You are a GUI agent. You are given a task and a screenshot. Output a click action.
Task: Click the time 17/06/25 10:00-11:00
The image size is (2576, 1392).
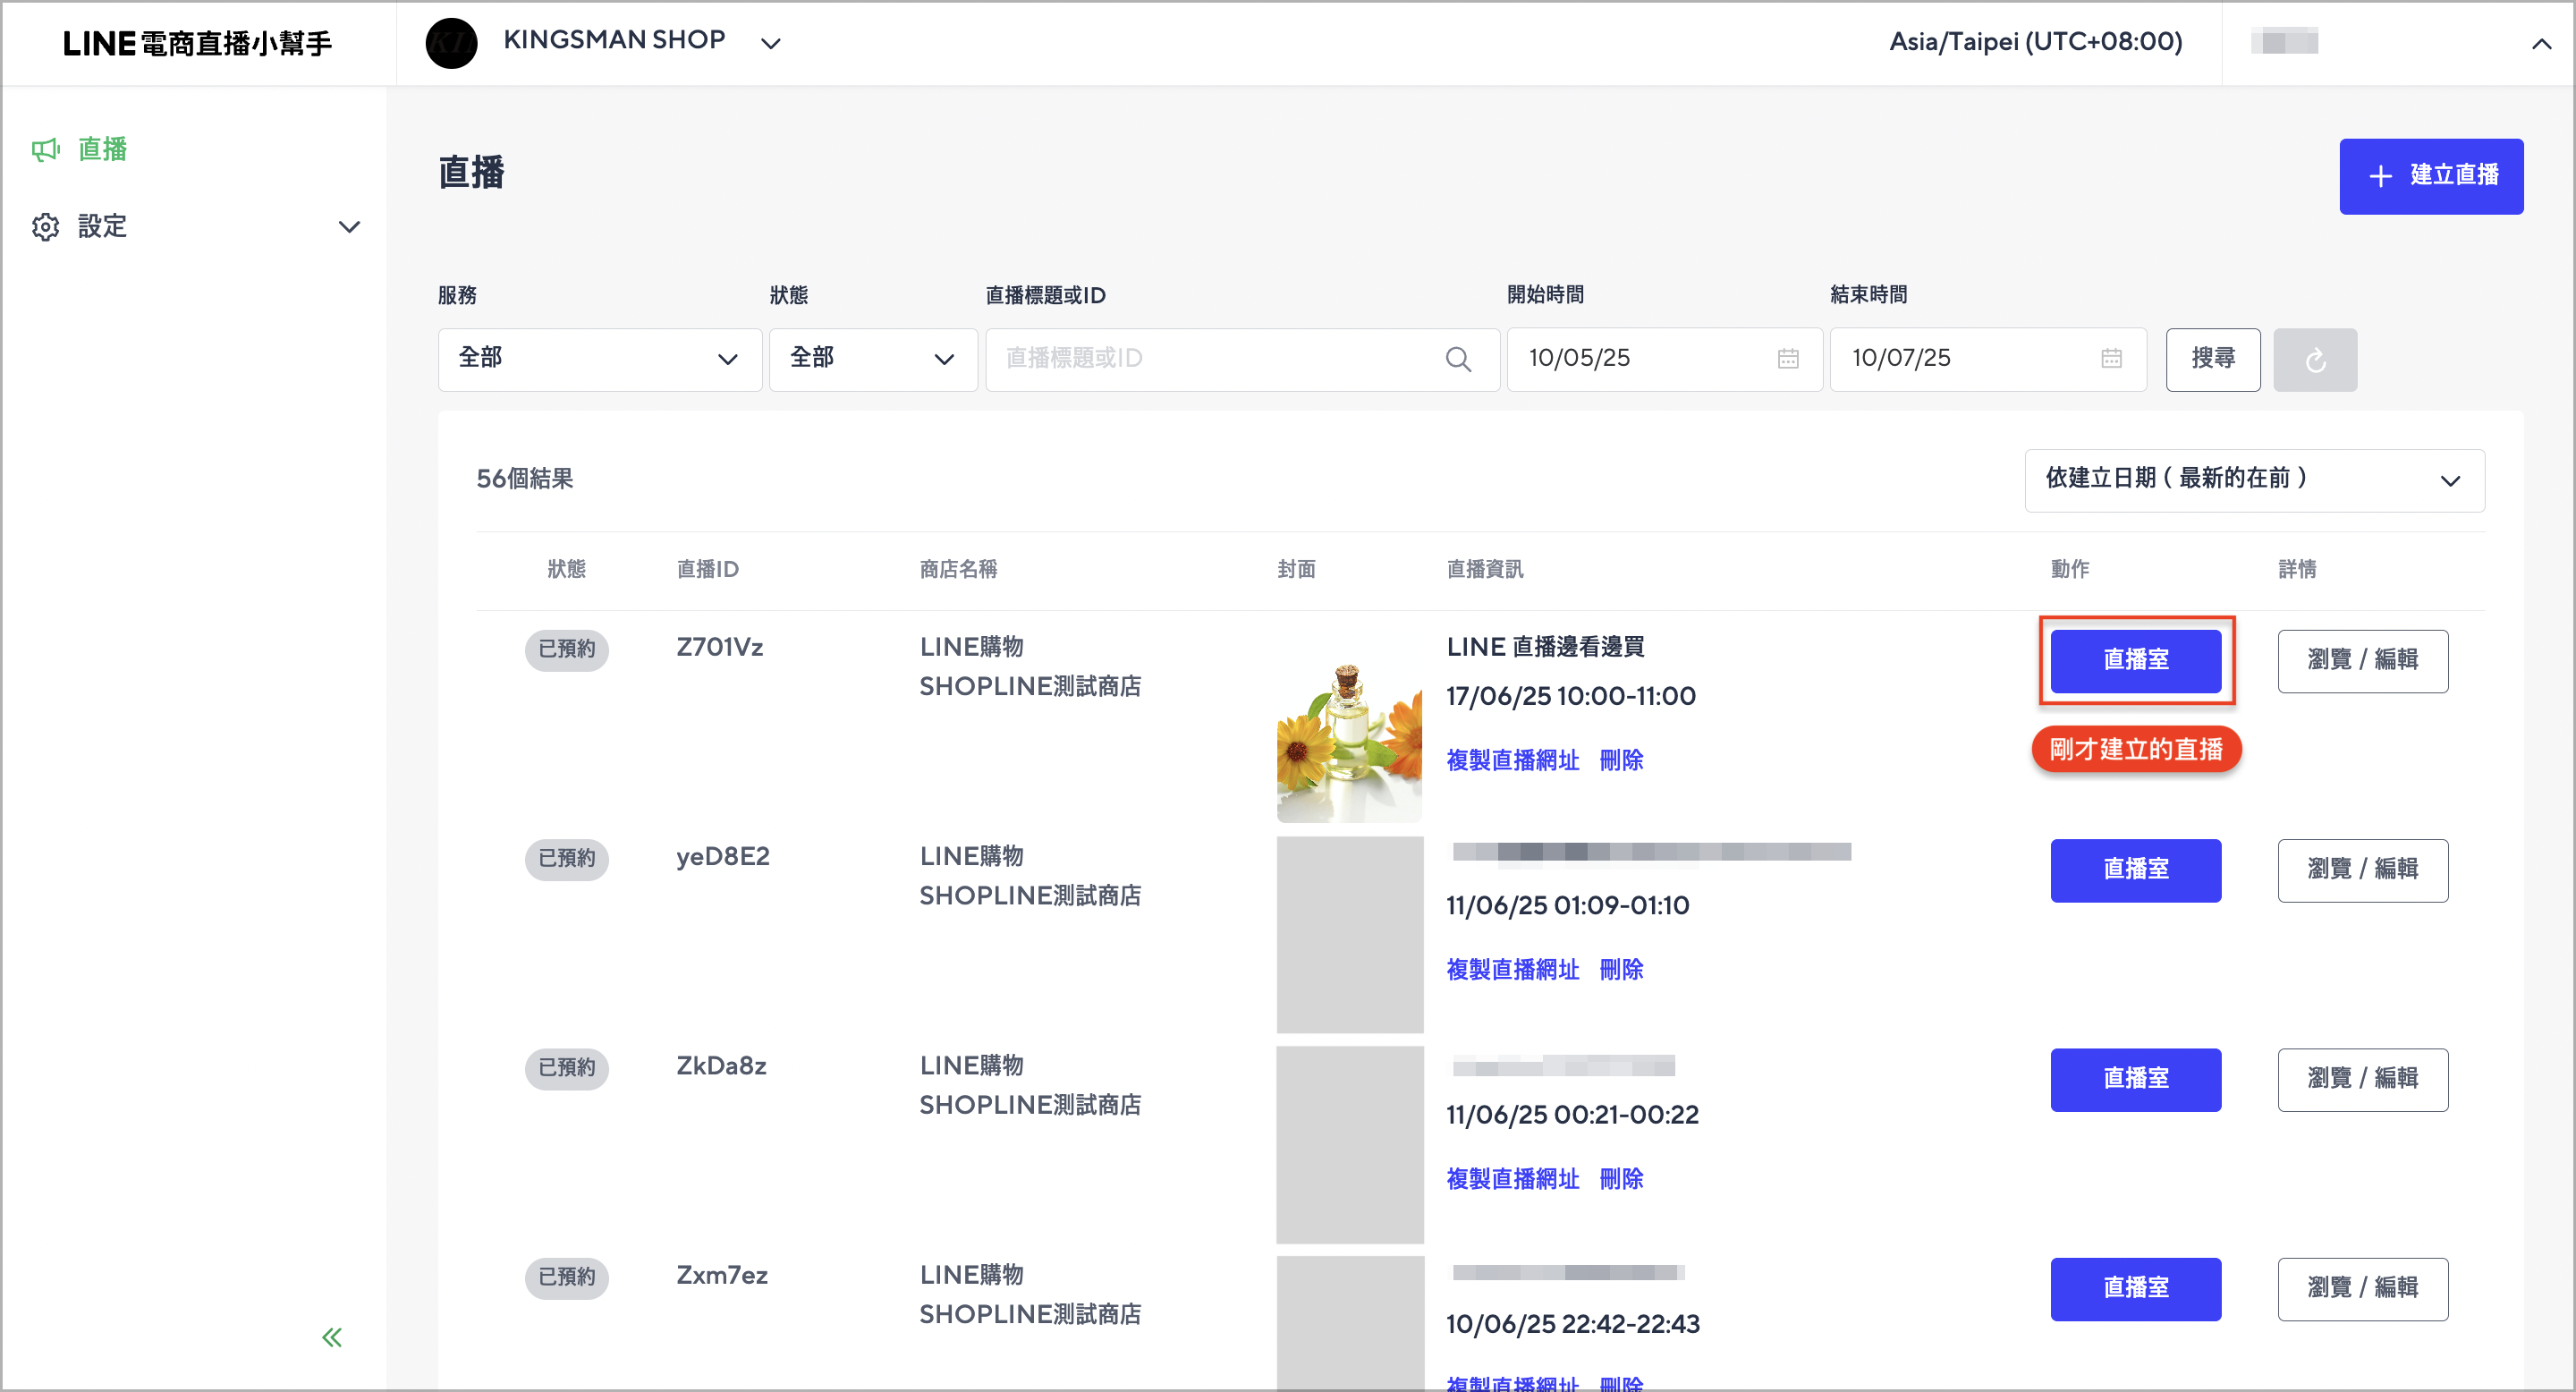click(x=1571, y=697)
